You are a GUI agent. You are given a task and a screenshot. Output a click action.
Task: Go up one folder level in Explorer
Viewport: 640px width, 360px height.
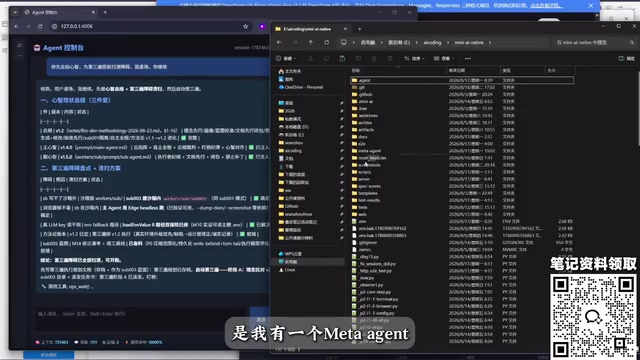pos(311,42)
